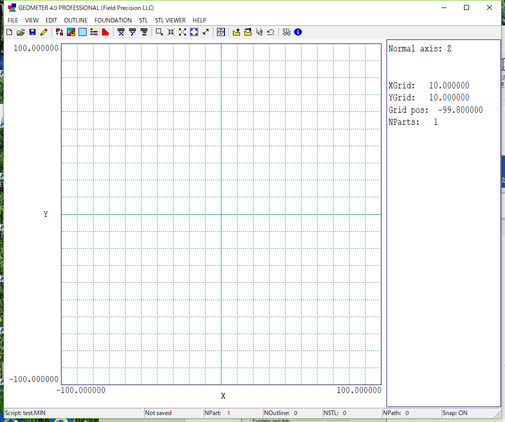Open the STL VIEWER menu
The height and width of the screenshot is (422, 505).
pyautogui.click(x=170, y=20)
